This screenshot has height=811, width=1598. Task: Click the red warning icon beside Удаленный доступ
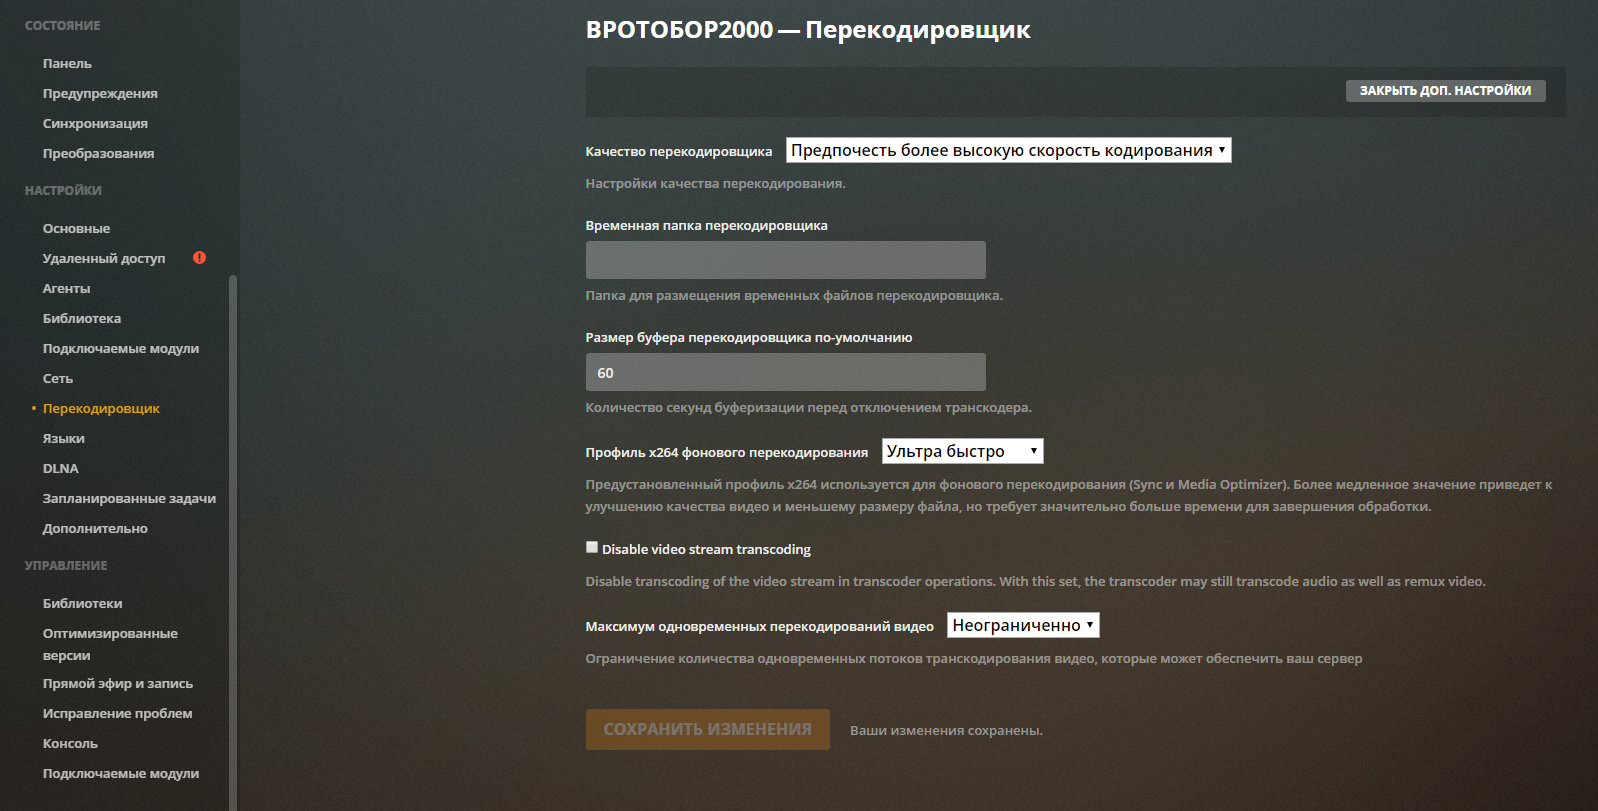pos(199,258)
